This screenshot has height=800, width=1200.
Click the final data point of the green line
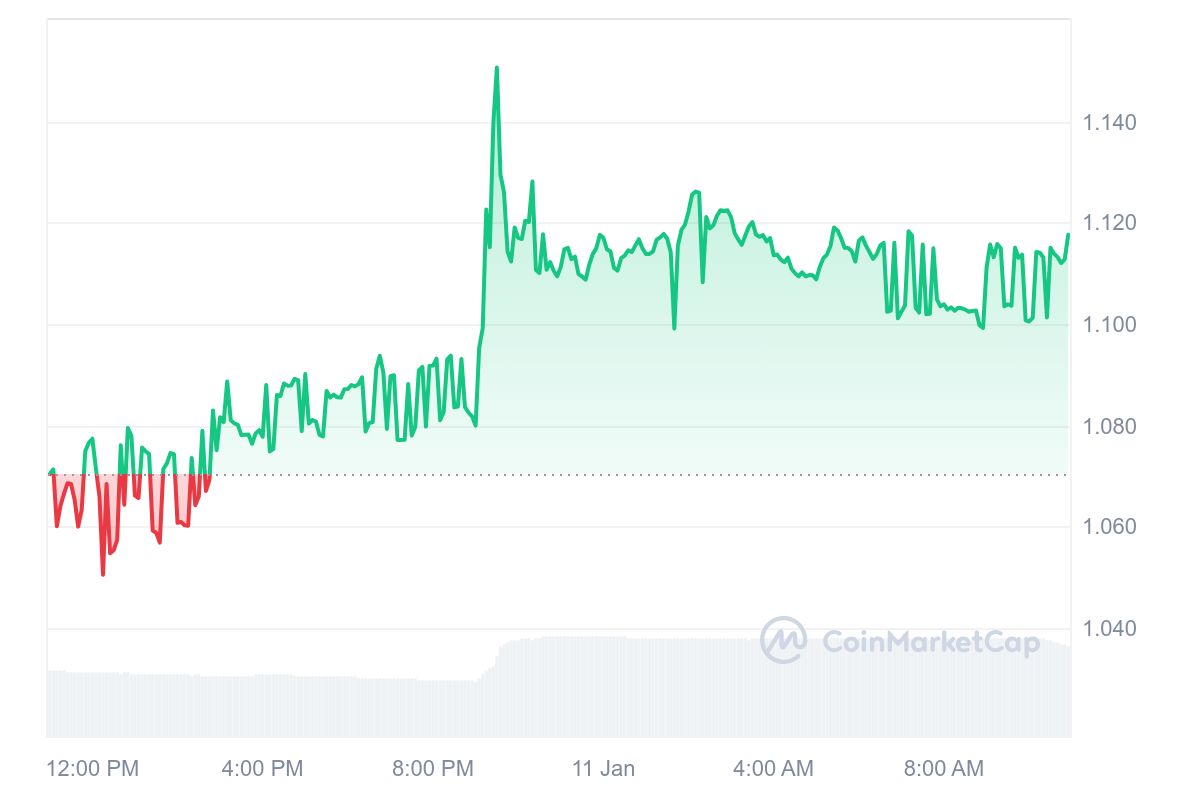point(1068,235)
